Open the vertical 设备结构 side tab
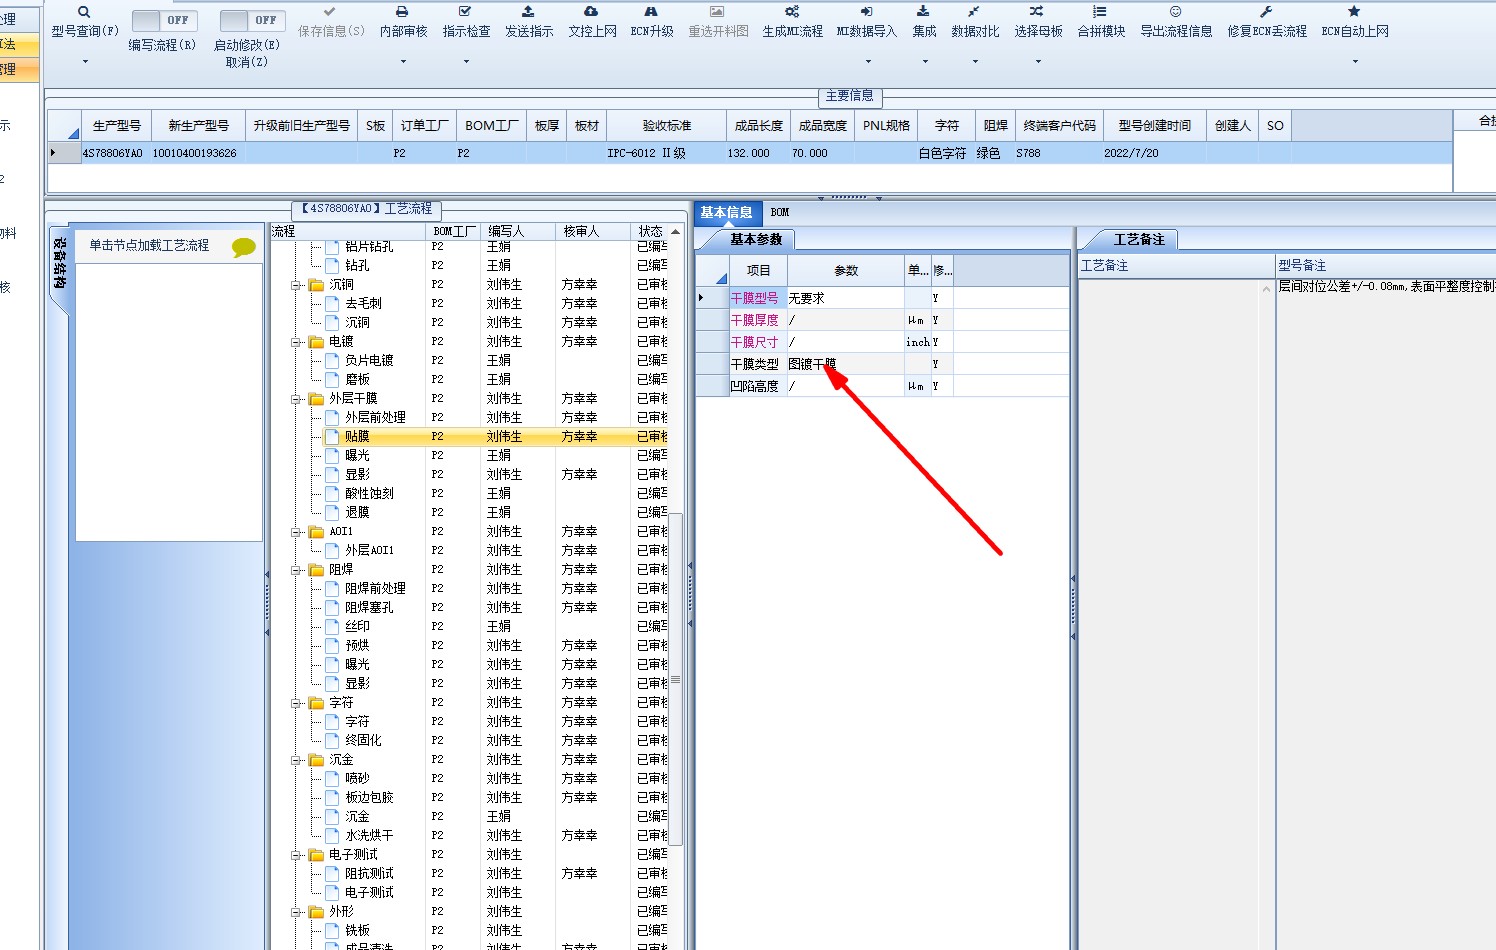 [60, 265]
